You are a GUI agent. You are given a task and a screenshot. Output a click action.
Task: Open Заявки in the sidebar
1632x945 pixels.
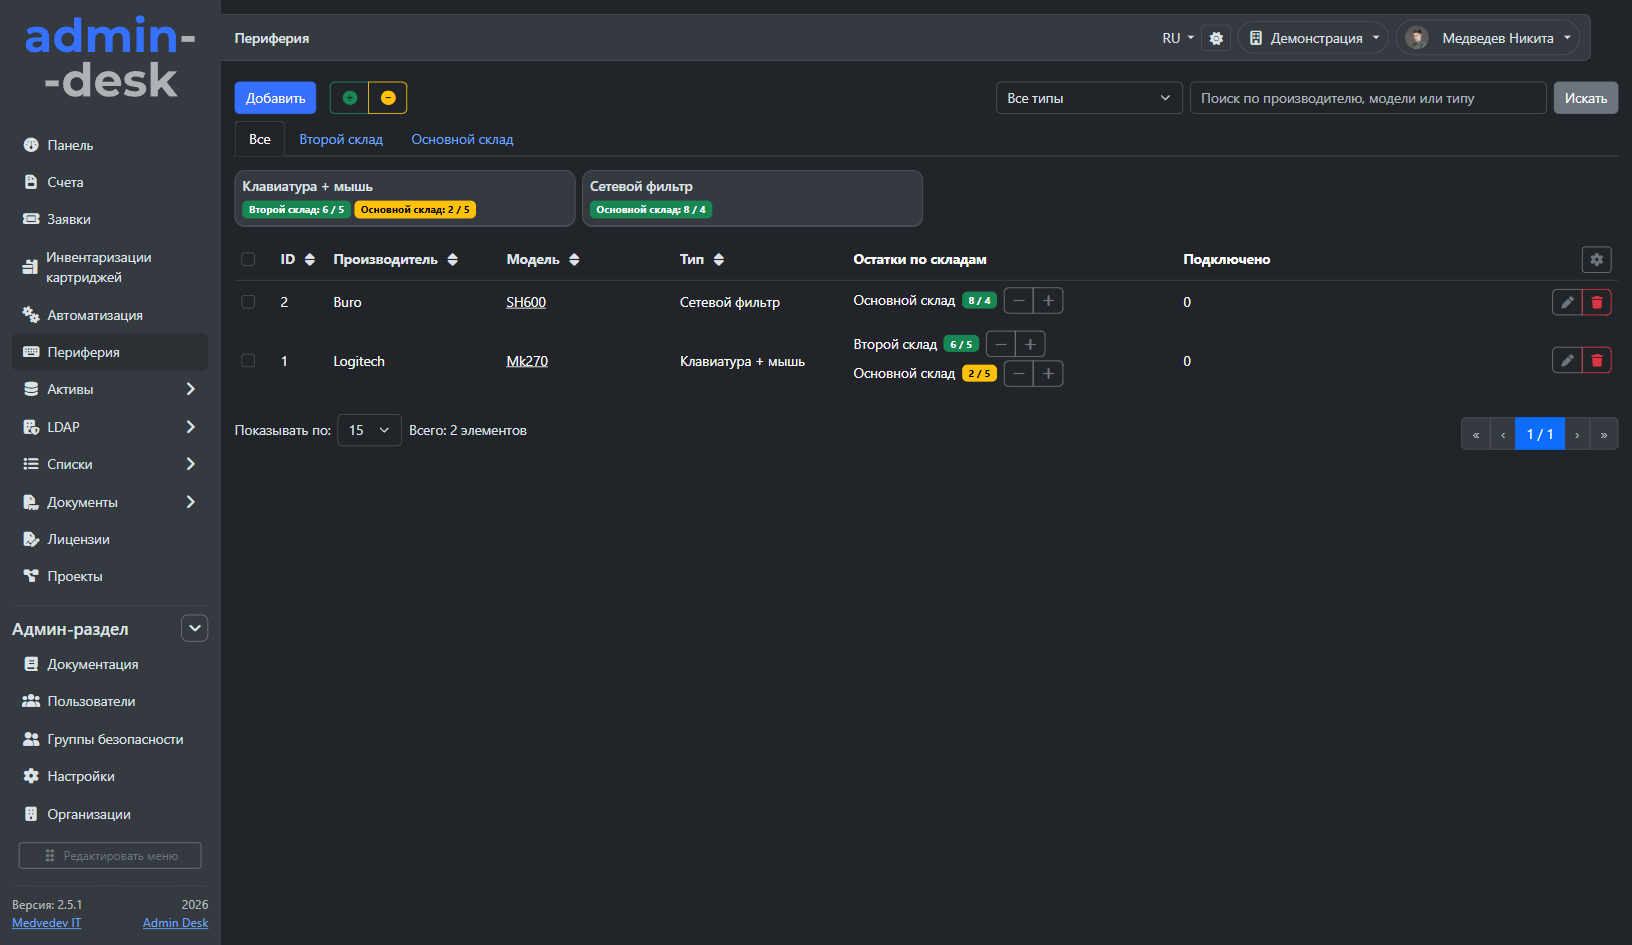[x=110, y=219]
